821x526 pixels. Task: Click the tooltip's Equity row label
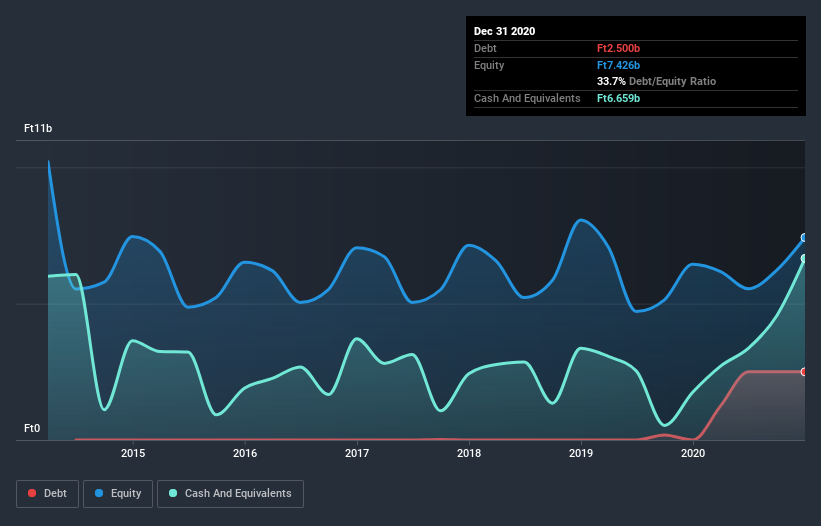click(x=489, y=65)
